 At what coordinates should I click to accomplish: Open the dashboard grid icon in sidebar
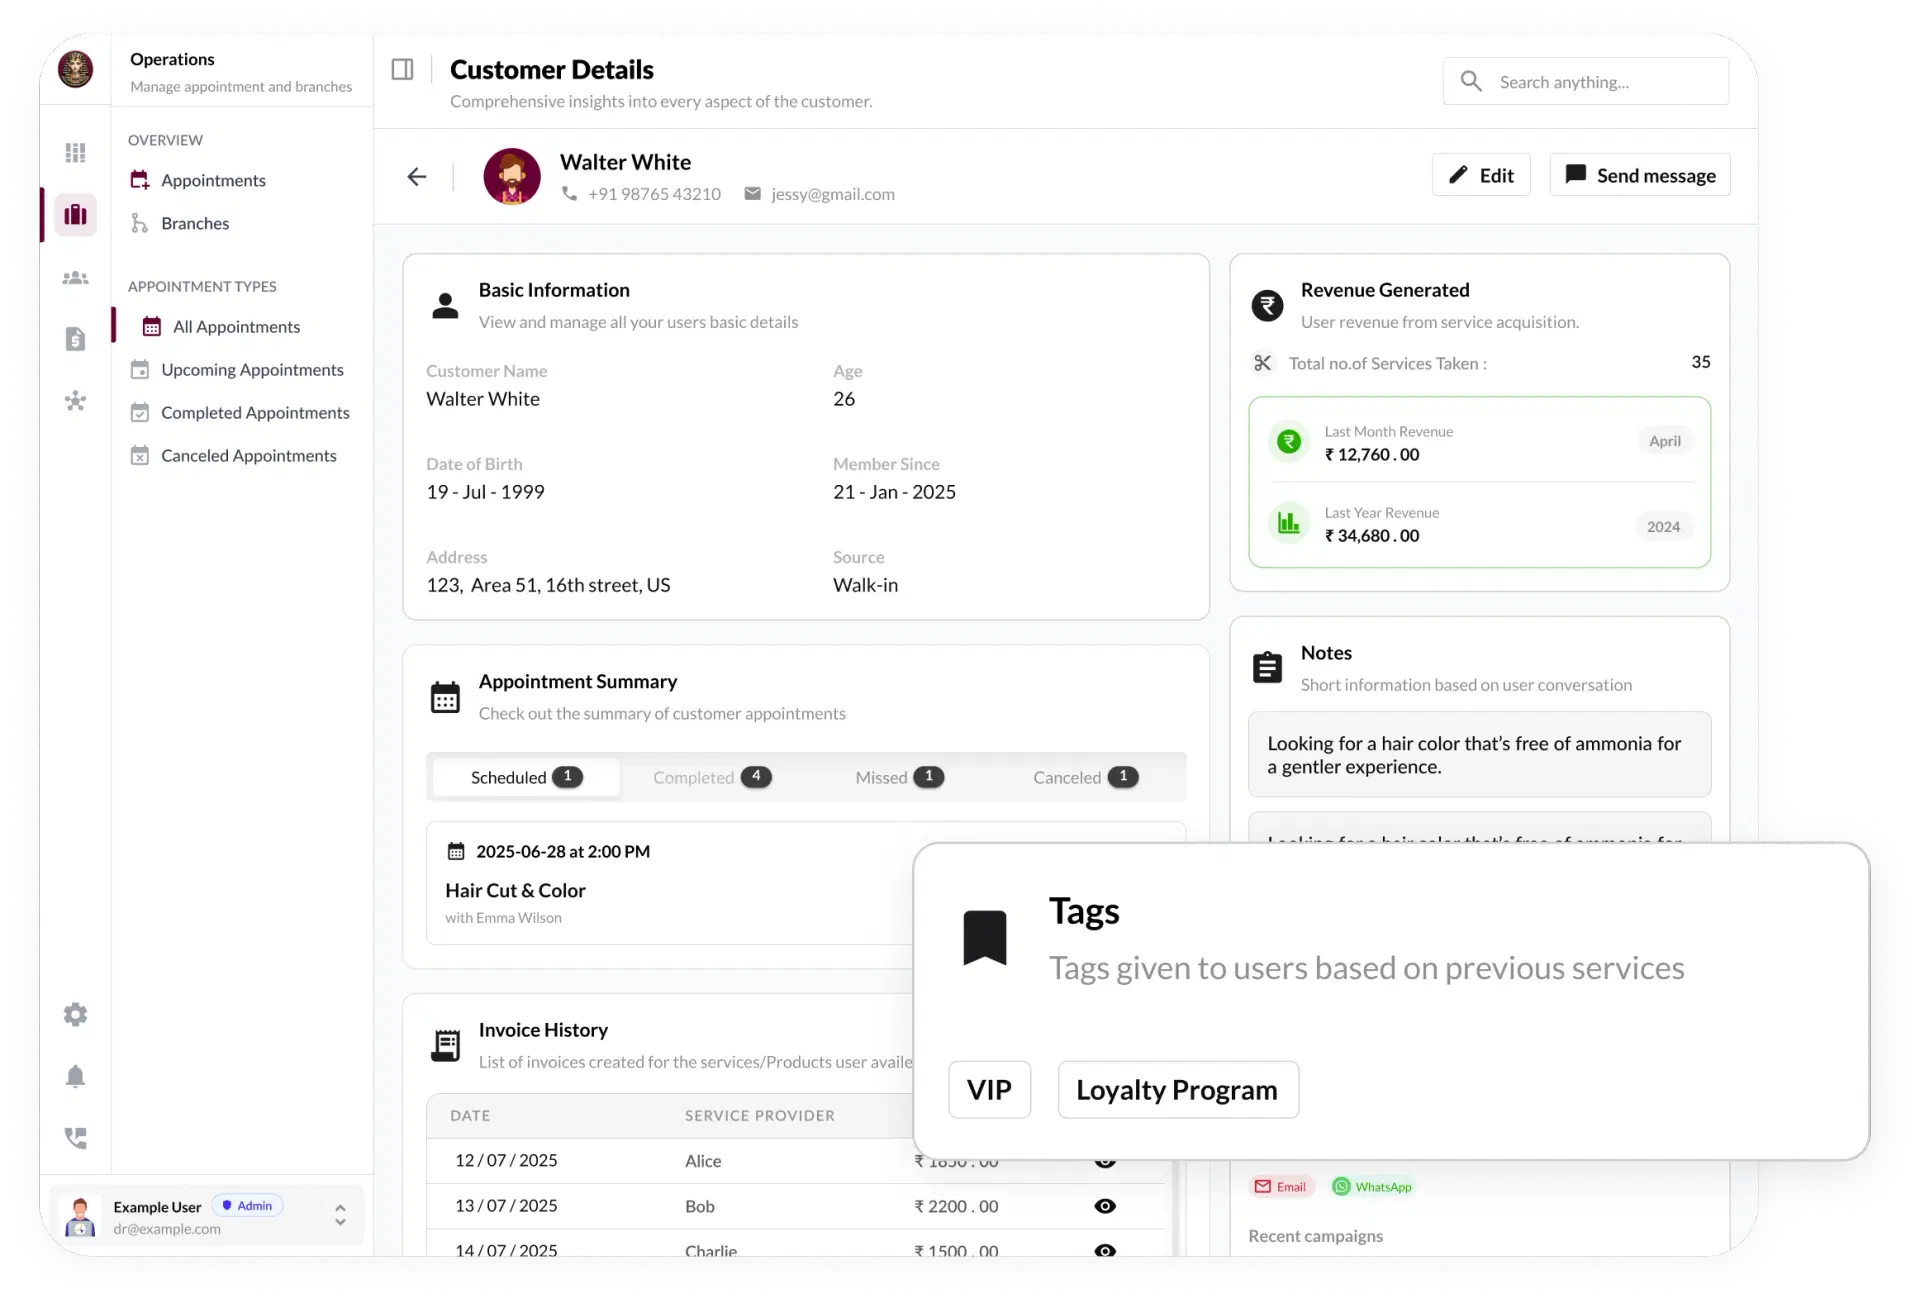(x=75, y=153)
